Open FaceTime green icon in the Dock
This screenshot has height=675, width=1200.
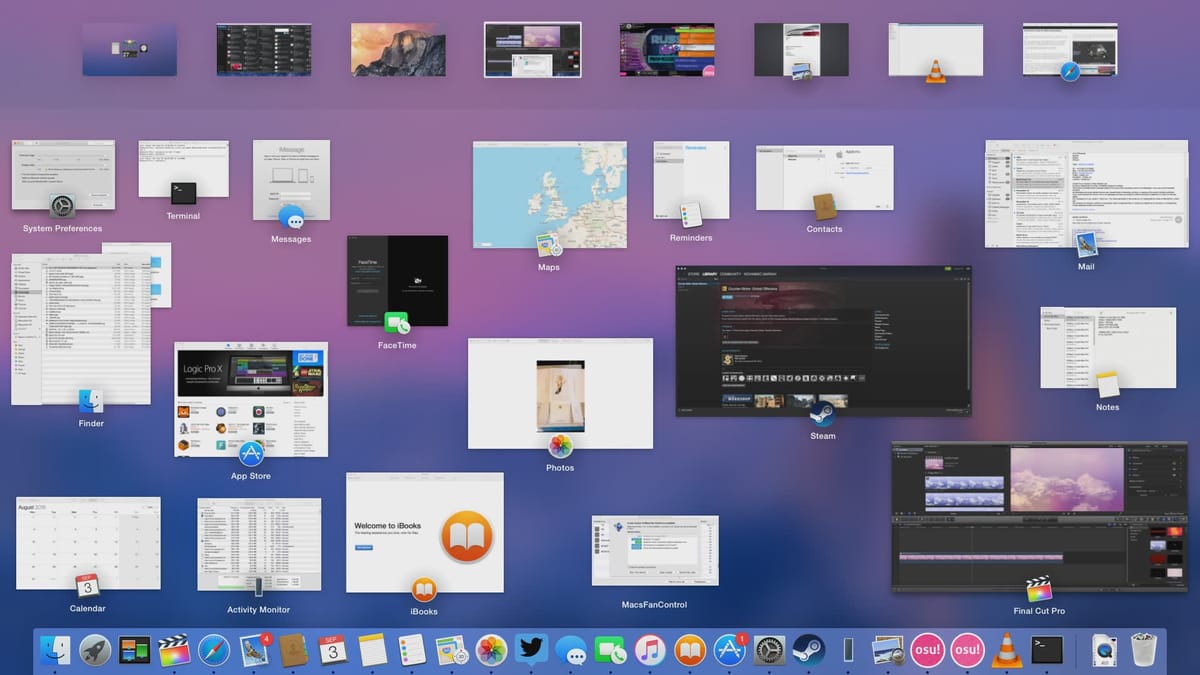pos(610,650)
